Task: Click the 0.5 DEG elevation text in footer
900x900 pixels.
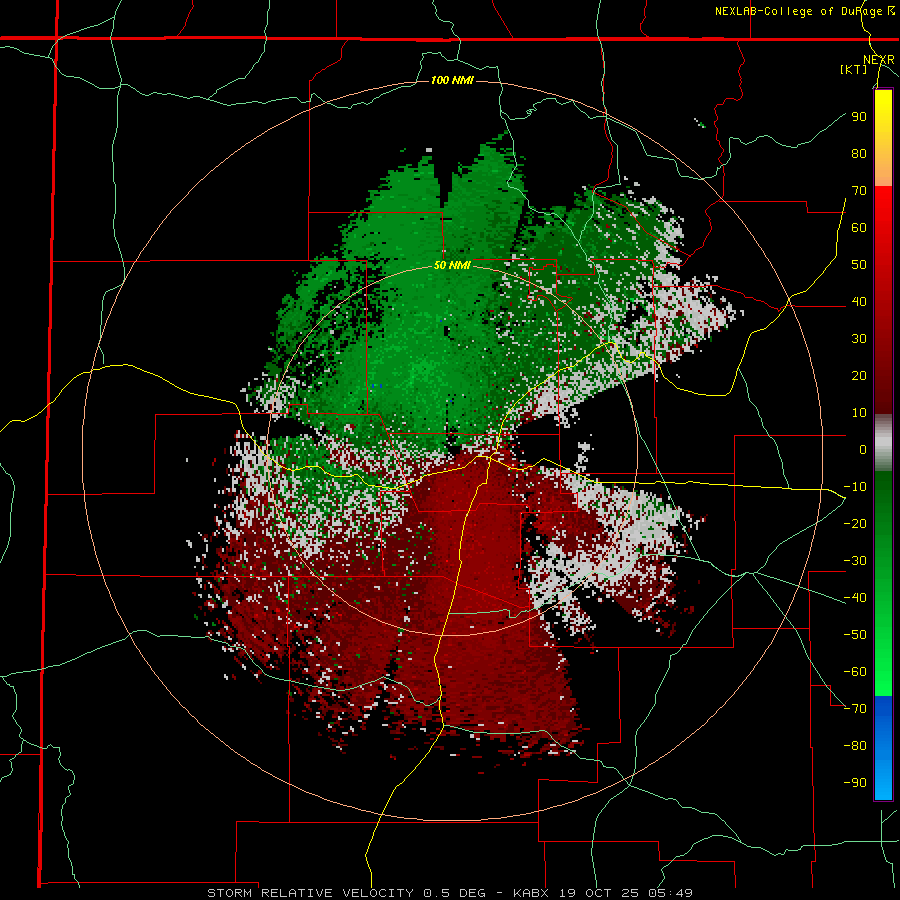Action: pyautogui.click(x=455, y=893)
